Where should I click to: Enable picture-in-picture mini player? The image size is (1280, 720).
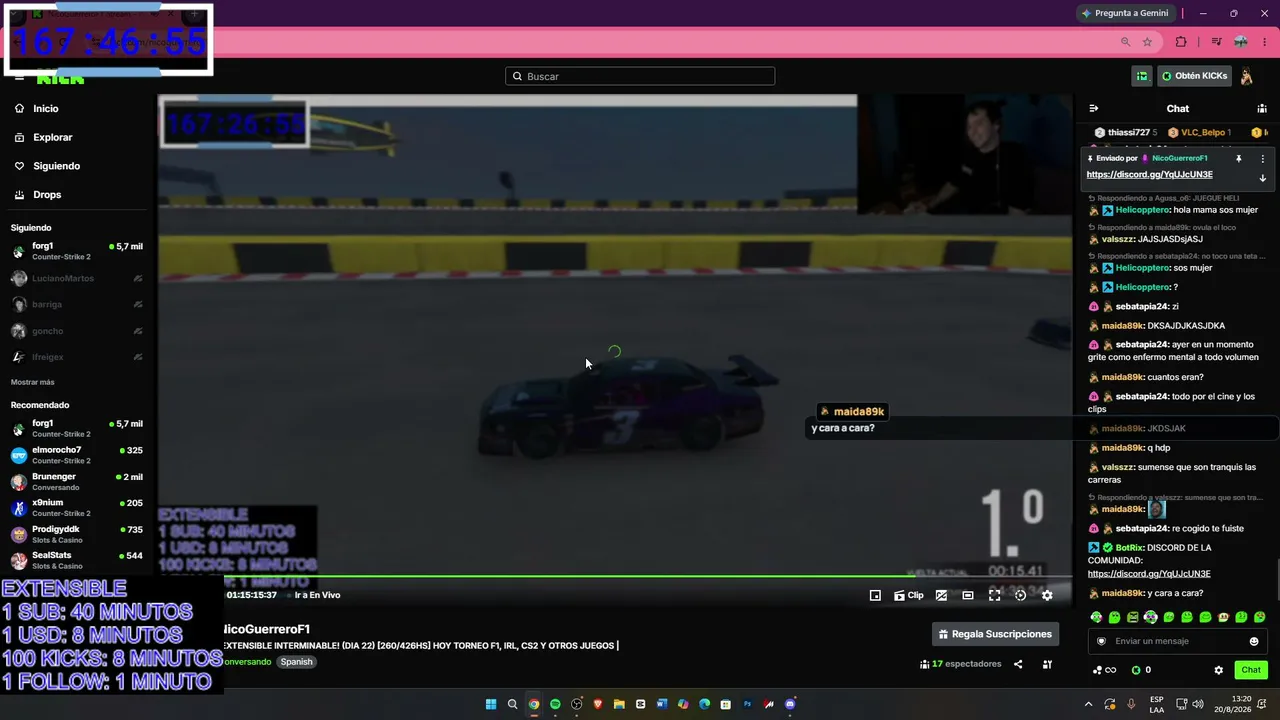pyautogui.click(x=875, y=595)
